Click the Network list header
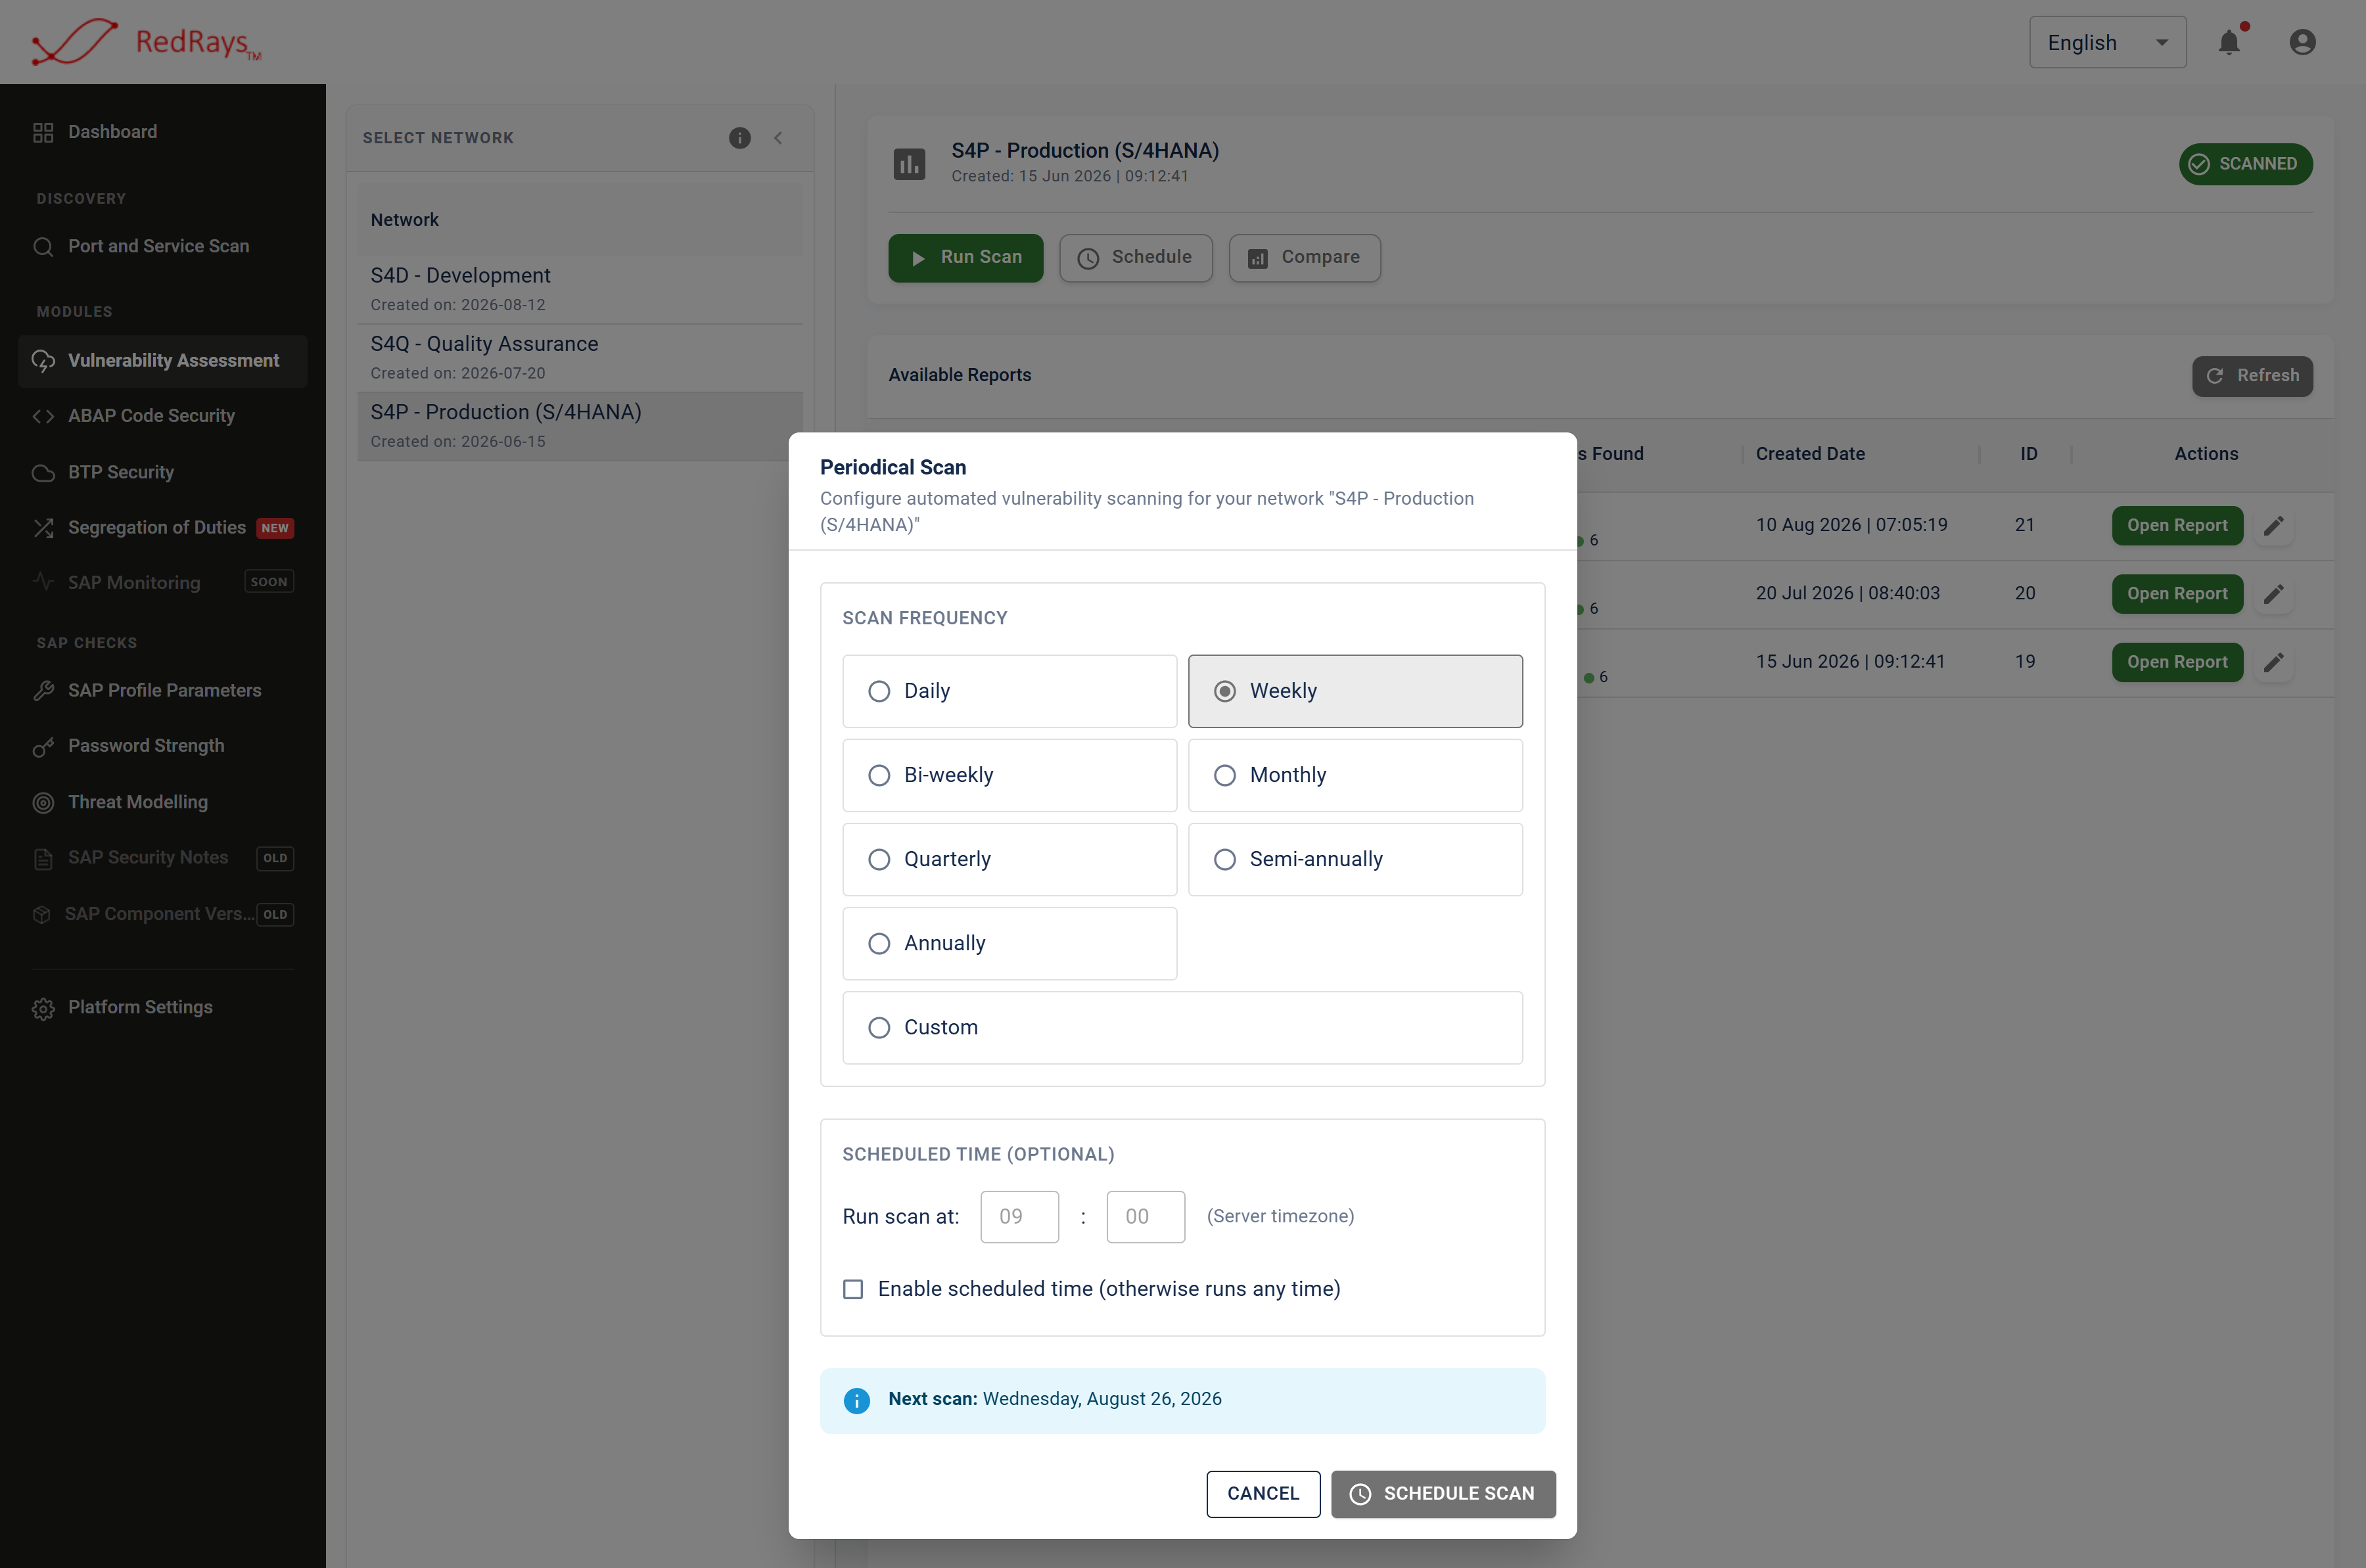This screenshot has width=2366, height=1568. pos(580,220)
